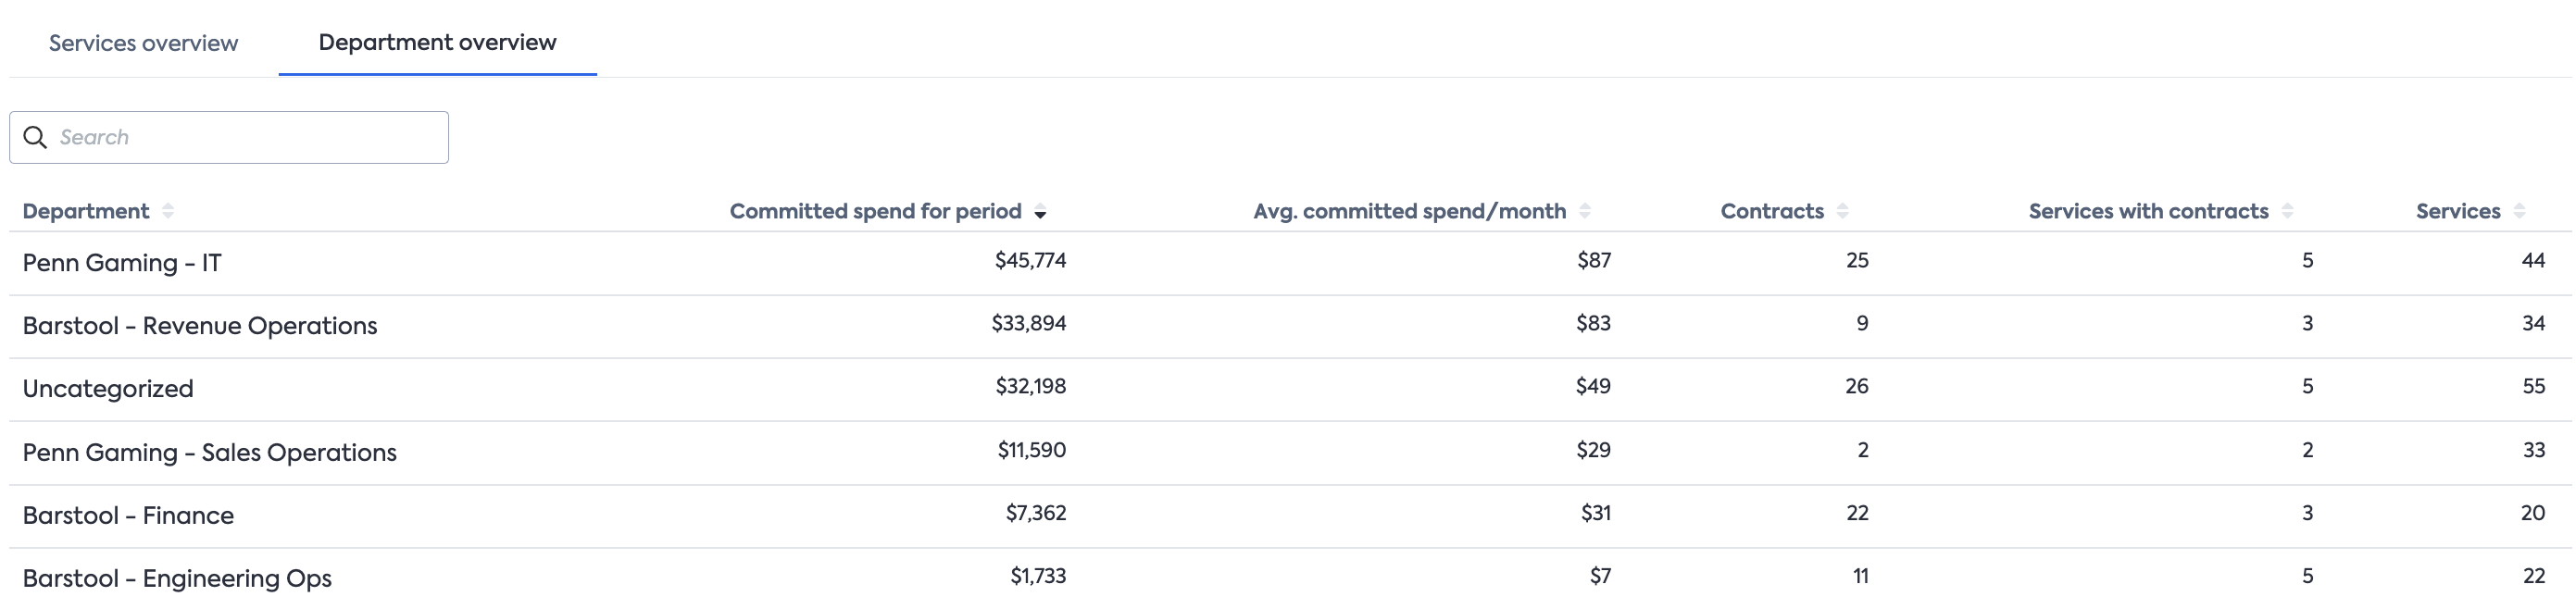This screenshot has height=609, width=2576.
Task: Click the search magnifier icon
Action: click(35, 138)
